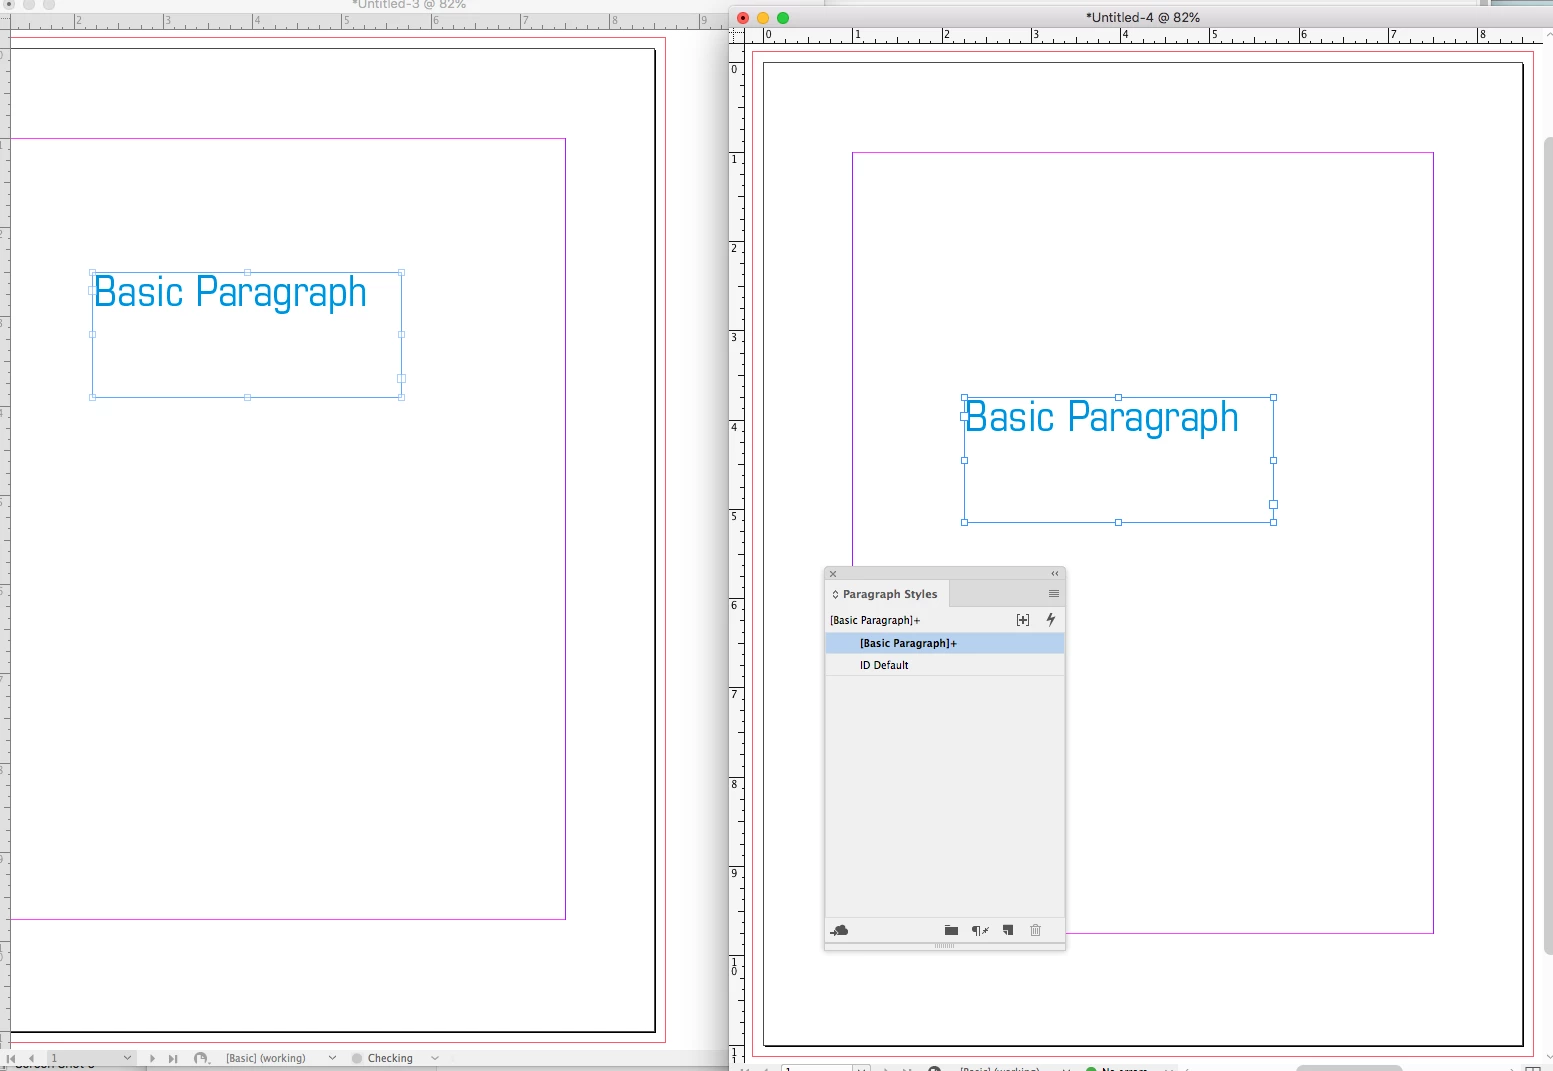The width and height of the screenshot is (1553, 1071).
Task: Select the Paragraph Styles tab
Action: (889, 594)
